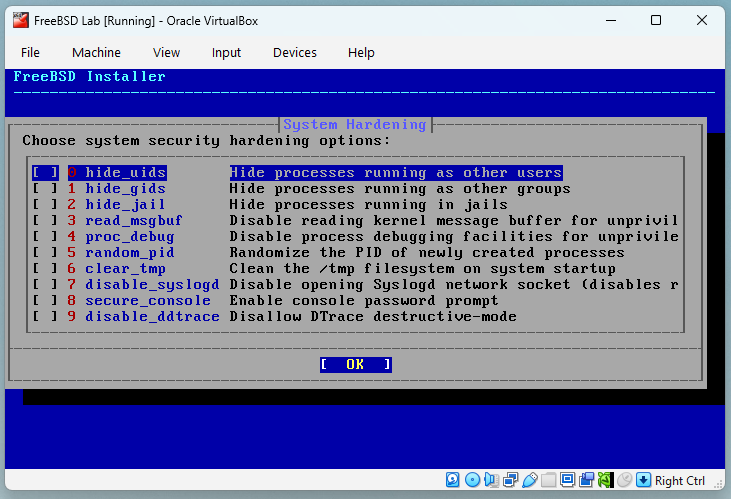The width and height of the screenshot is (731, 499).
Task: Open the network adapters status icon
Action: coord(510,480)
